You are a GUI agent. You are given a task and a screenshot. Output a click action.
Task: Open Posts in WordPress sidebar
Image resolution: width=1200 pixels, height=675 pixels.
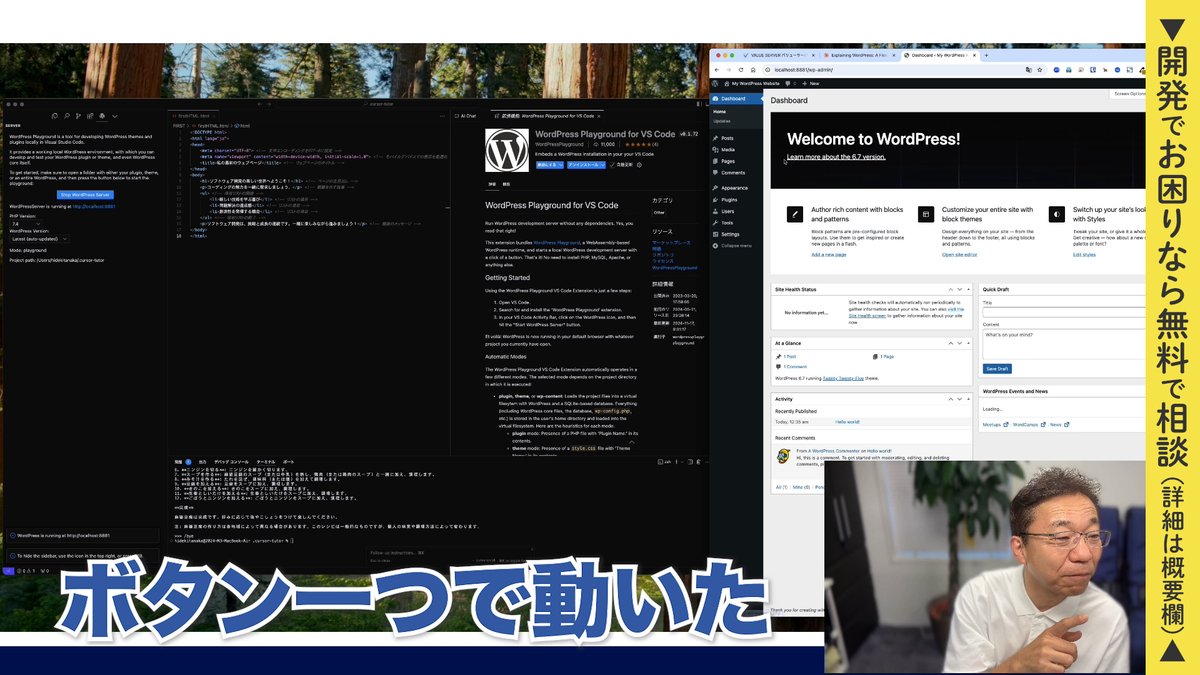[727, 138]
